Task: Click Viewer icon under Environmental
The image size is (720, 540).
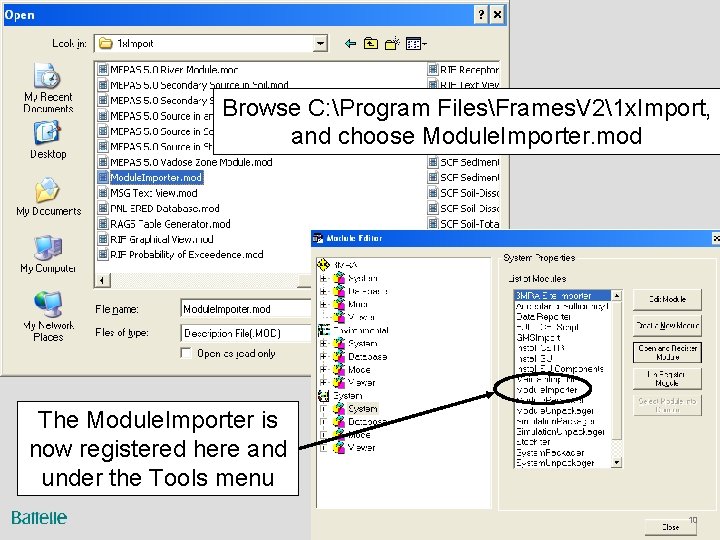Action: (x=339, y=382)
